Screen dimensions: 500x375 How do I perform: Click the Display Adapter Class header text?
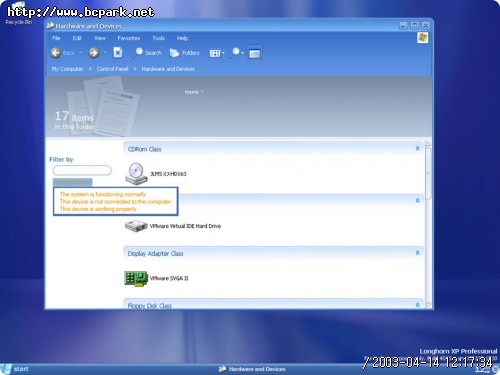(156, 254)
